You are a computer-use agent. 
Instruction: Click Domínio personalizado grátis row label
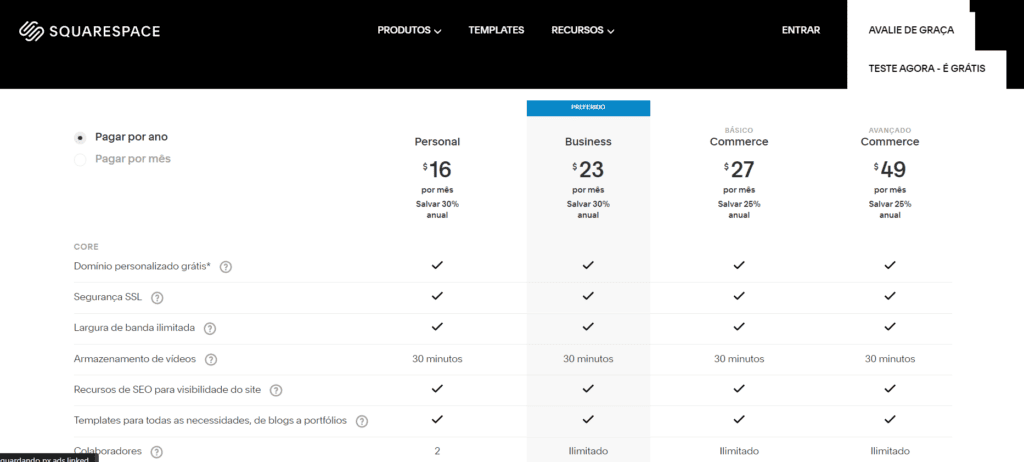pyautogui.click(x=142, y=266)
